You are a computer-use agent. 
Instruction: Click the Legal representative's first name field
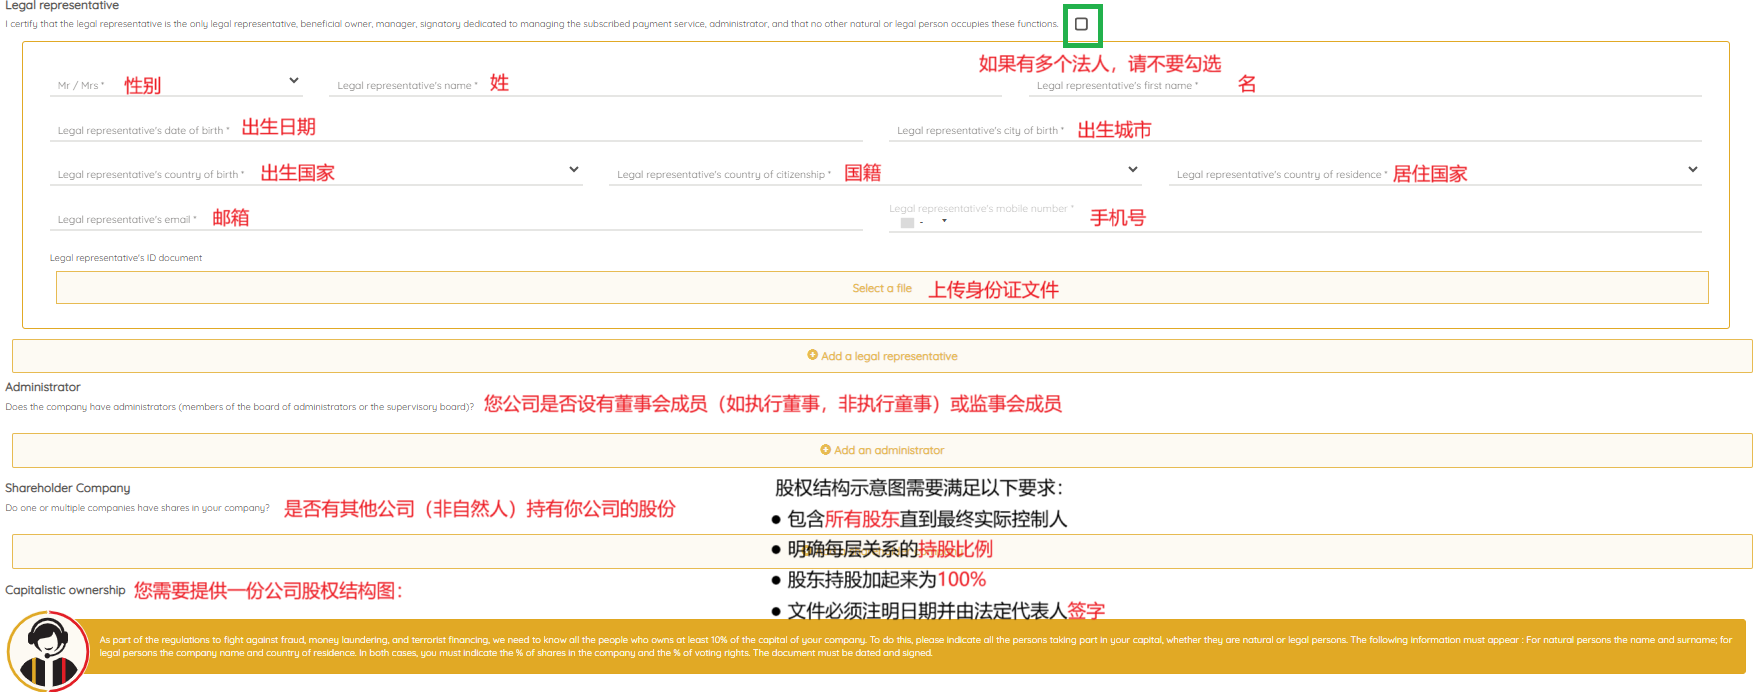pyautogui.click(x=1450, y=85)
